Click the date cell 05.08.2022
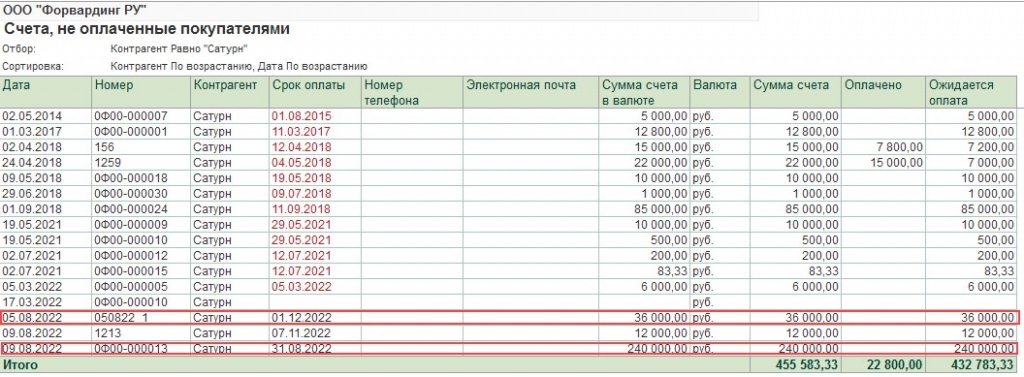Viewport: 1024px width, 377px height. click(x=32, y=318)
